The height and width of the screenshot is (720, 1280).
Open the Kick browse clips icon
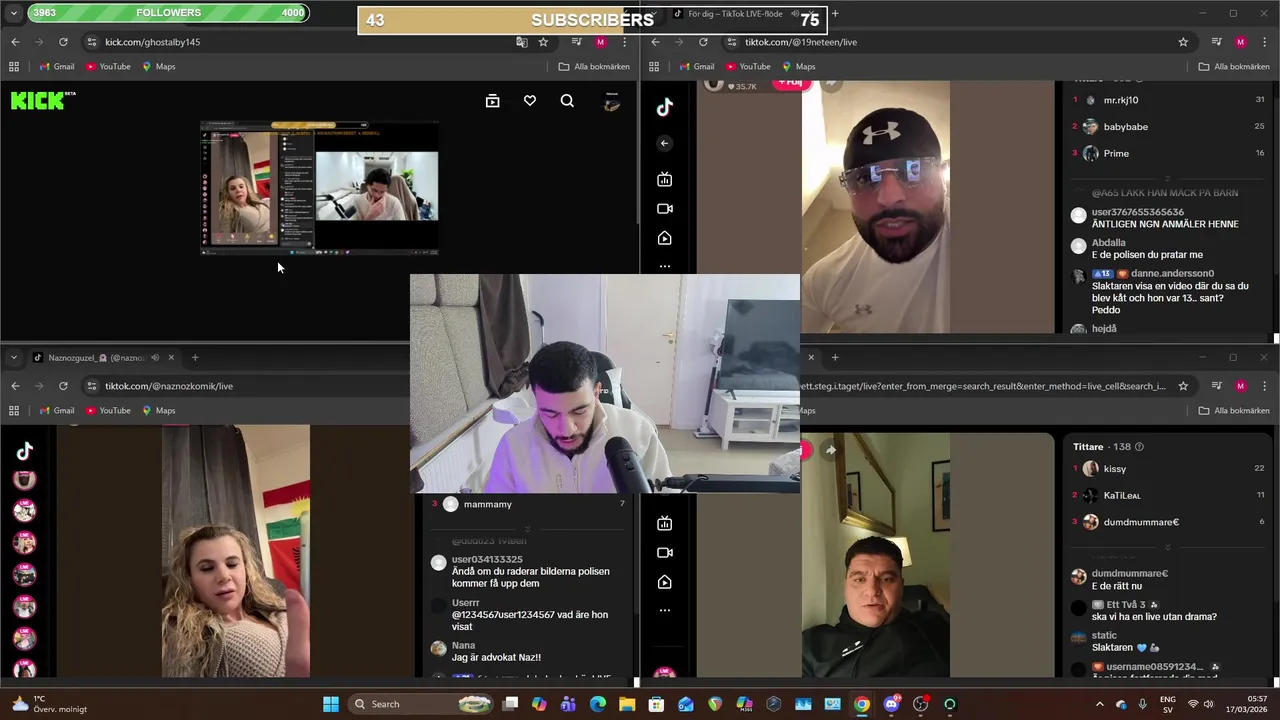point(492,101)
